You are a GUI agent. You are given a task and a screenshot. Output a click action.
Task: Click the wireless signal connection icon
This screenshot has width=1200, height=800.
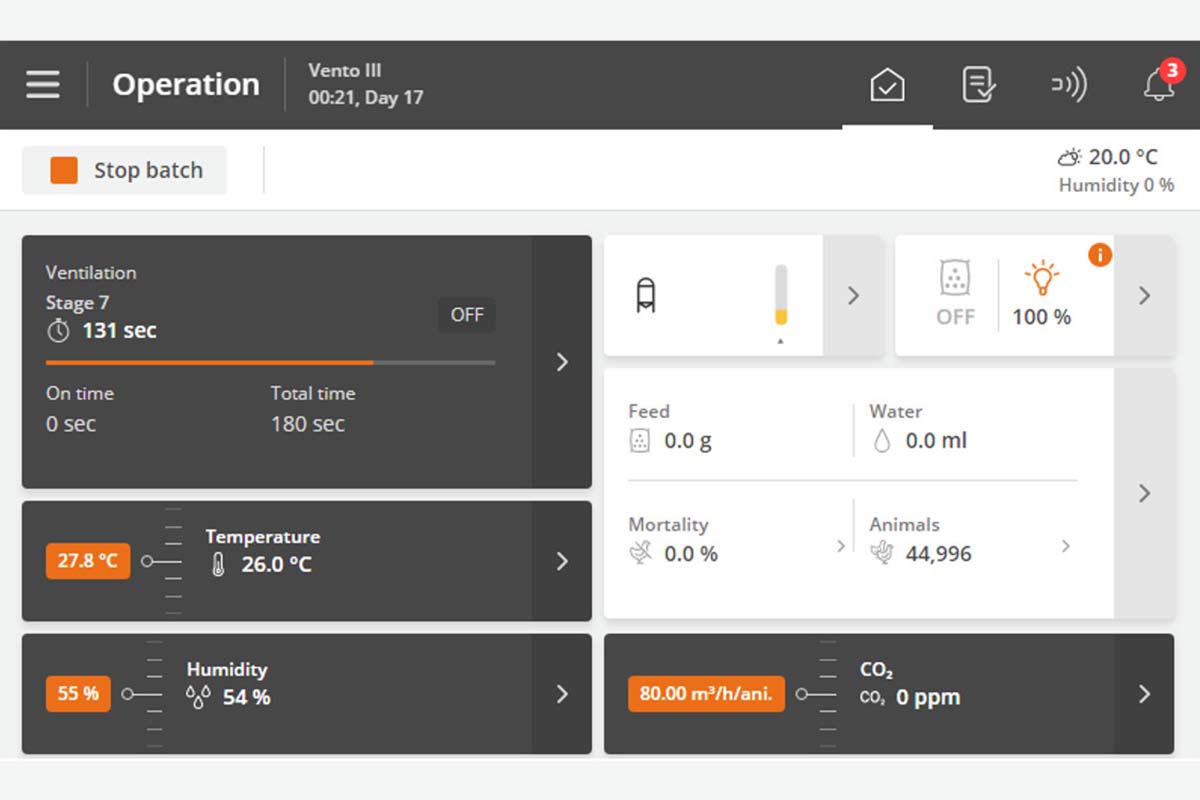click(x=1068, y=85)
